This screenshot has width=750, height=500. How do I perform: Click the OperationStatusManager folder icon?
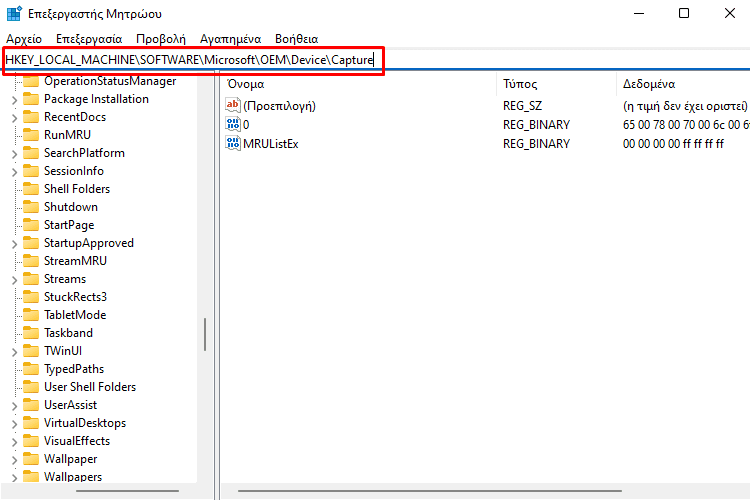tap(31, 81)
